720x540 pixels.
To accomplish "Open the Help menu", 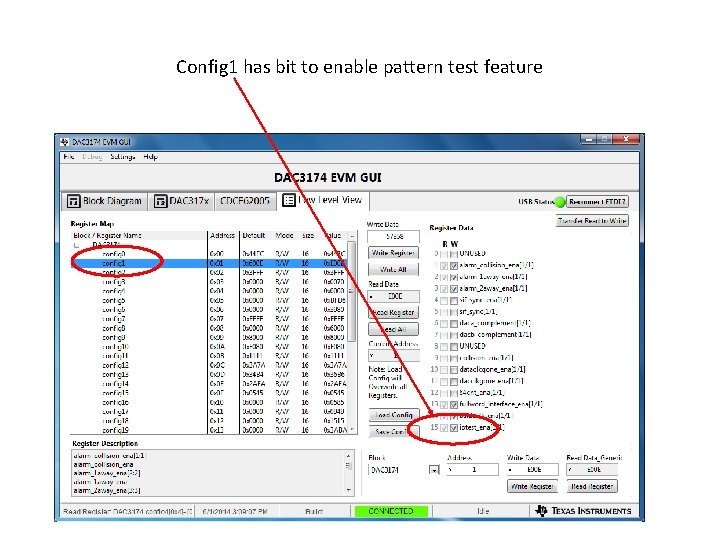I will (150, 157).
